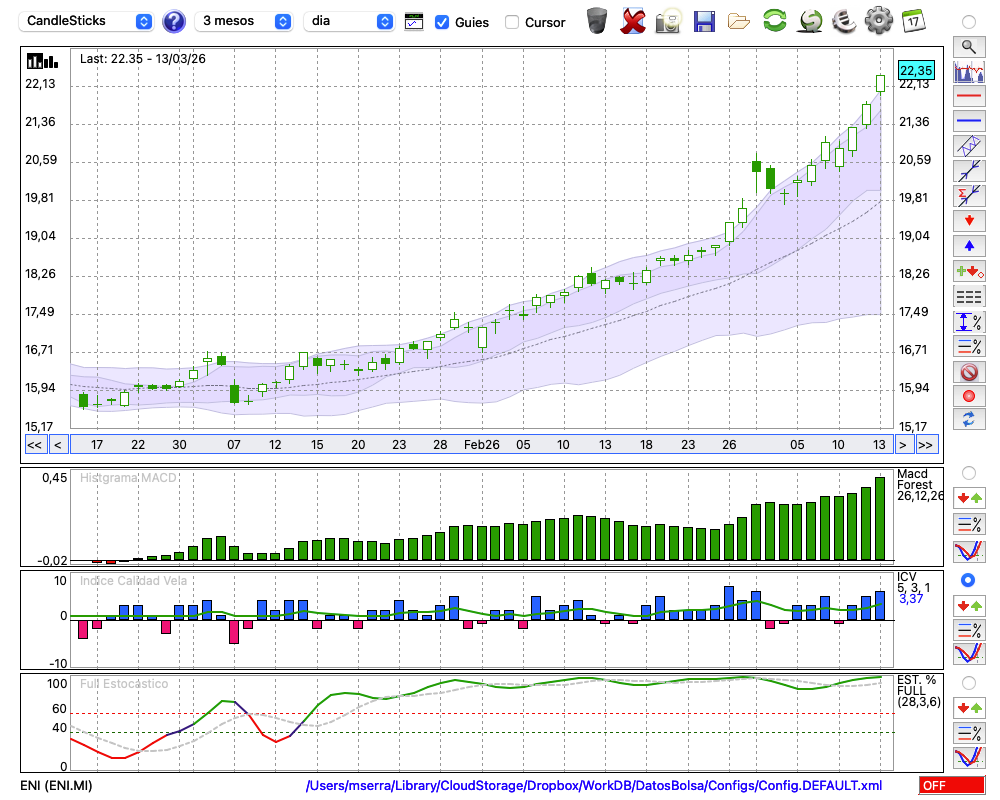Select the radio button beside Macd Forest panel

pyautogui.click(x=967, y=472)
